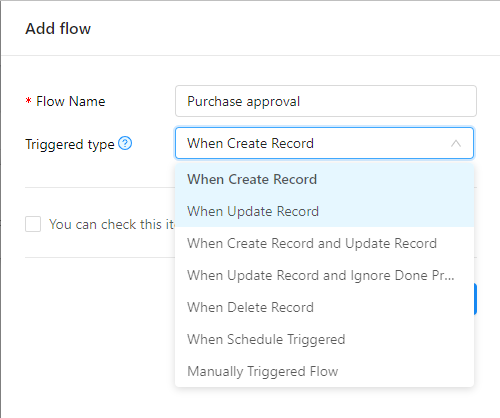Click the blue button edge behind the dropdown
The width and height of the screenshot is (500, 418).
point(475,299)
